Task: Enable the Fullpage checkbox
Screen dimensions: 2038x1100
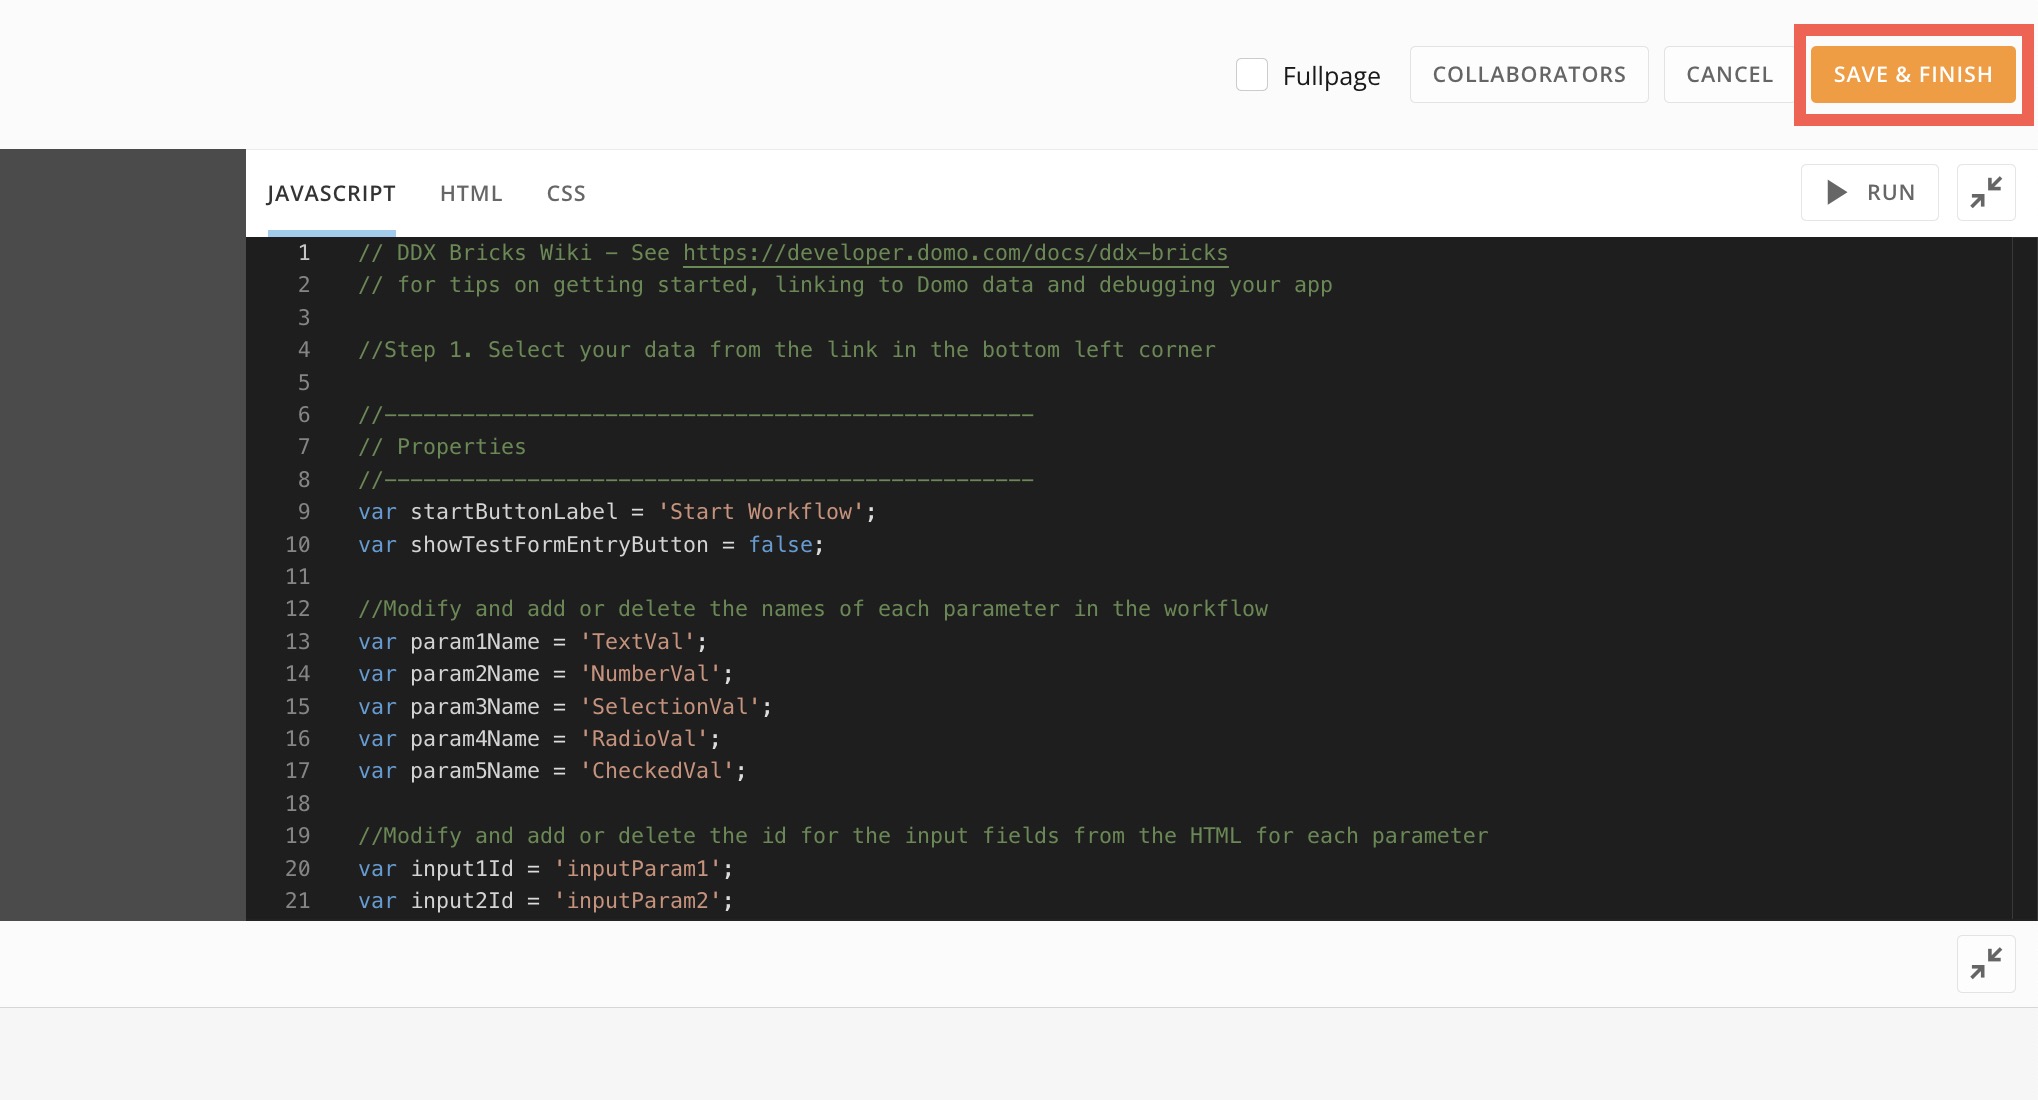Action: 1251,74
